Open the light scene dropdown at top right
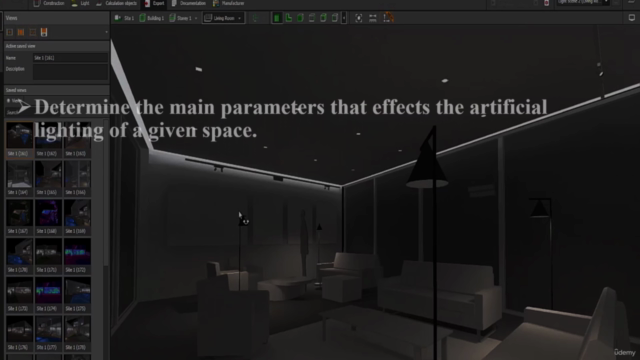640x360 pixels. coord(583,2)
